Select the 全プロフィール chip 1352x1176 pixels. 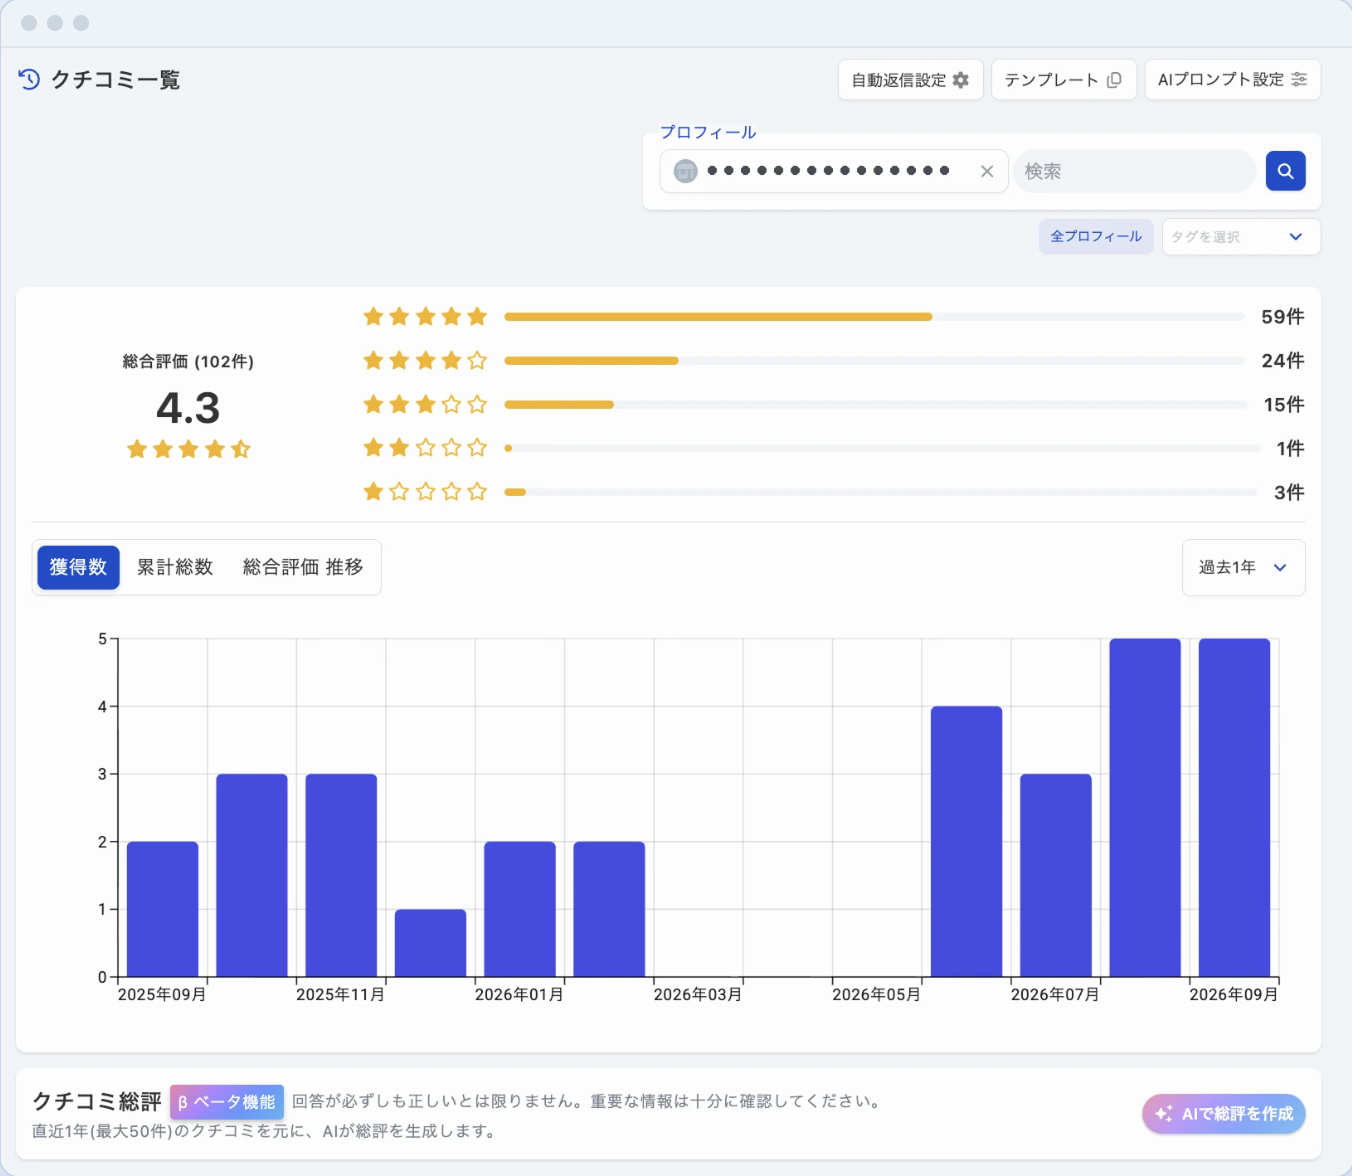1096,236
